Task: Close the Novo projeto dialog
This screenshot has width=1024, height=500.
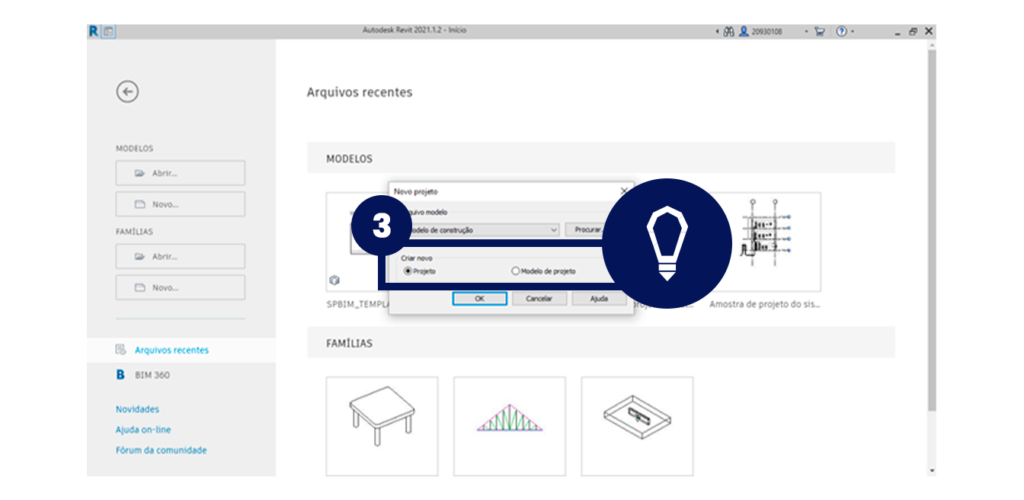Action: pos(624,191)
